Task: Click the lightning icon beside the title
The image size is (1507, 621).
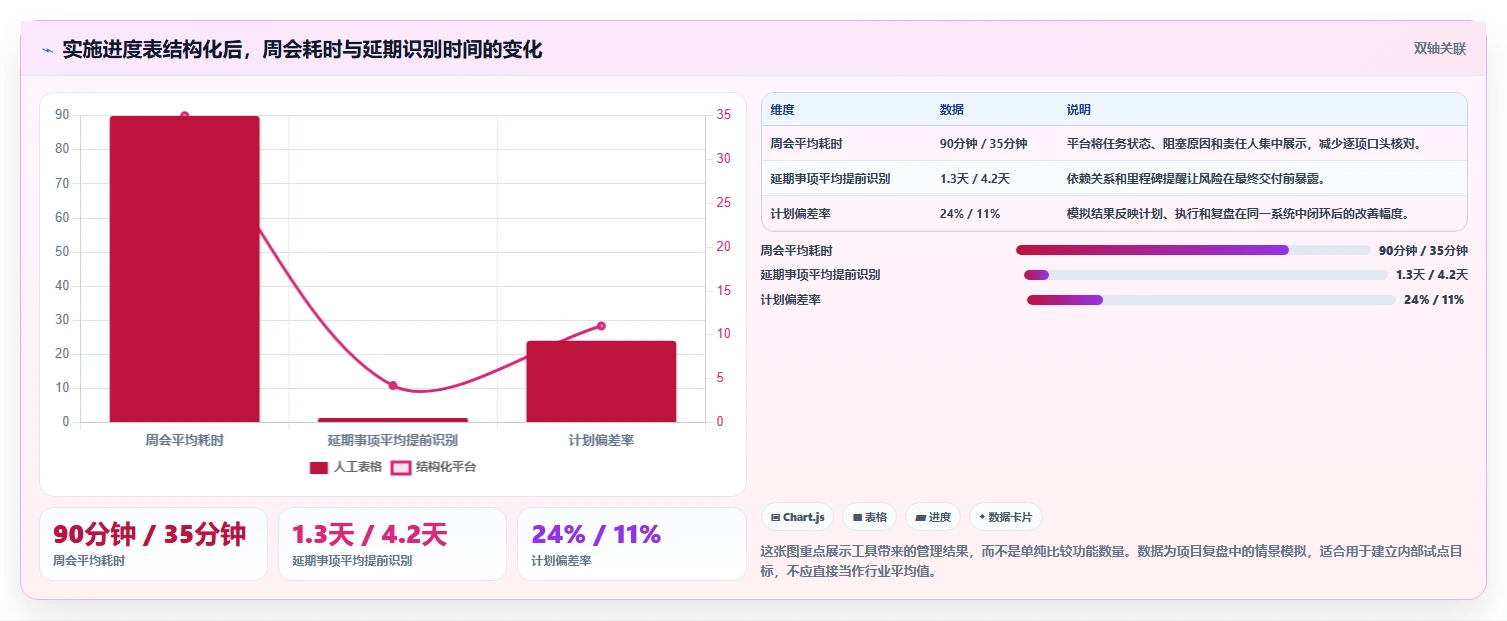Action: click(x=47, y=50)
